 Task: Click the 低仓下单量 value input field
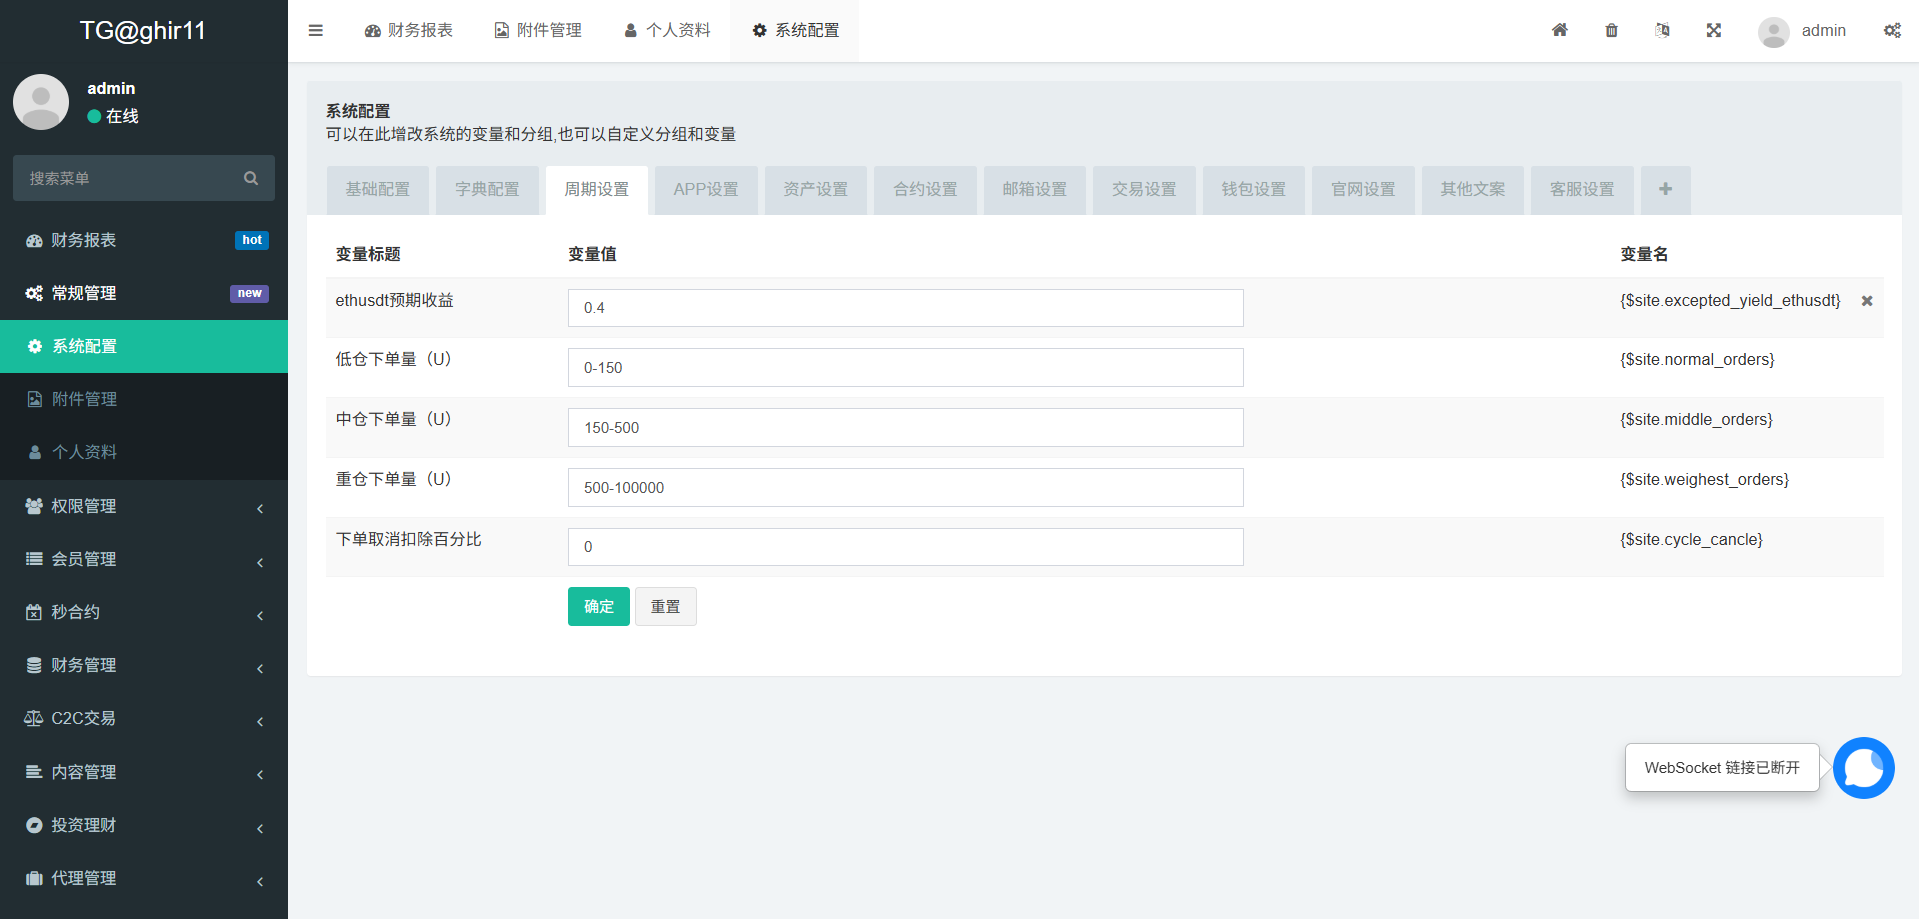coord(905,367)
